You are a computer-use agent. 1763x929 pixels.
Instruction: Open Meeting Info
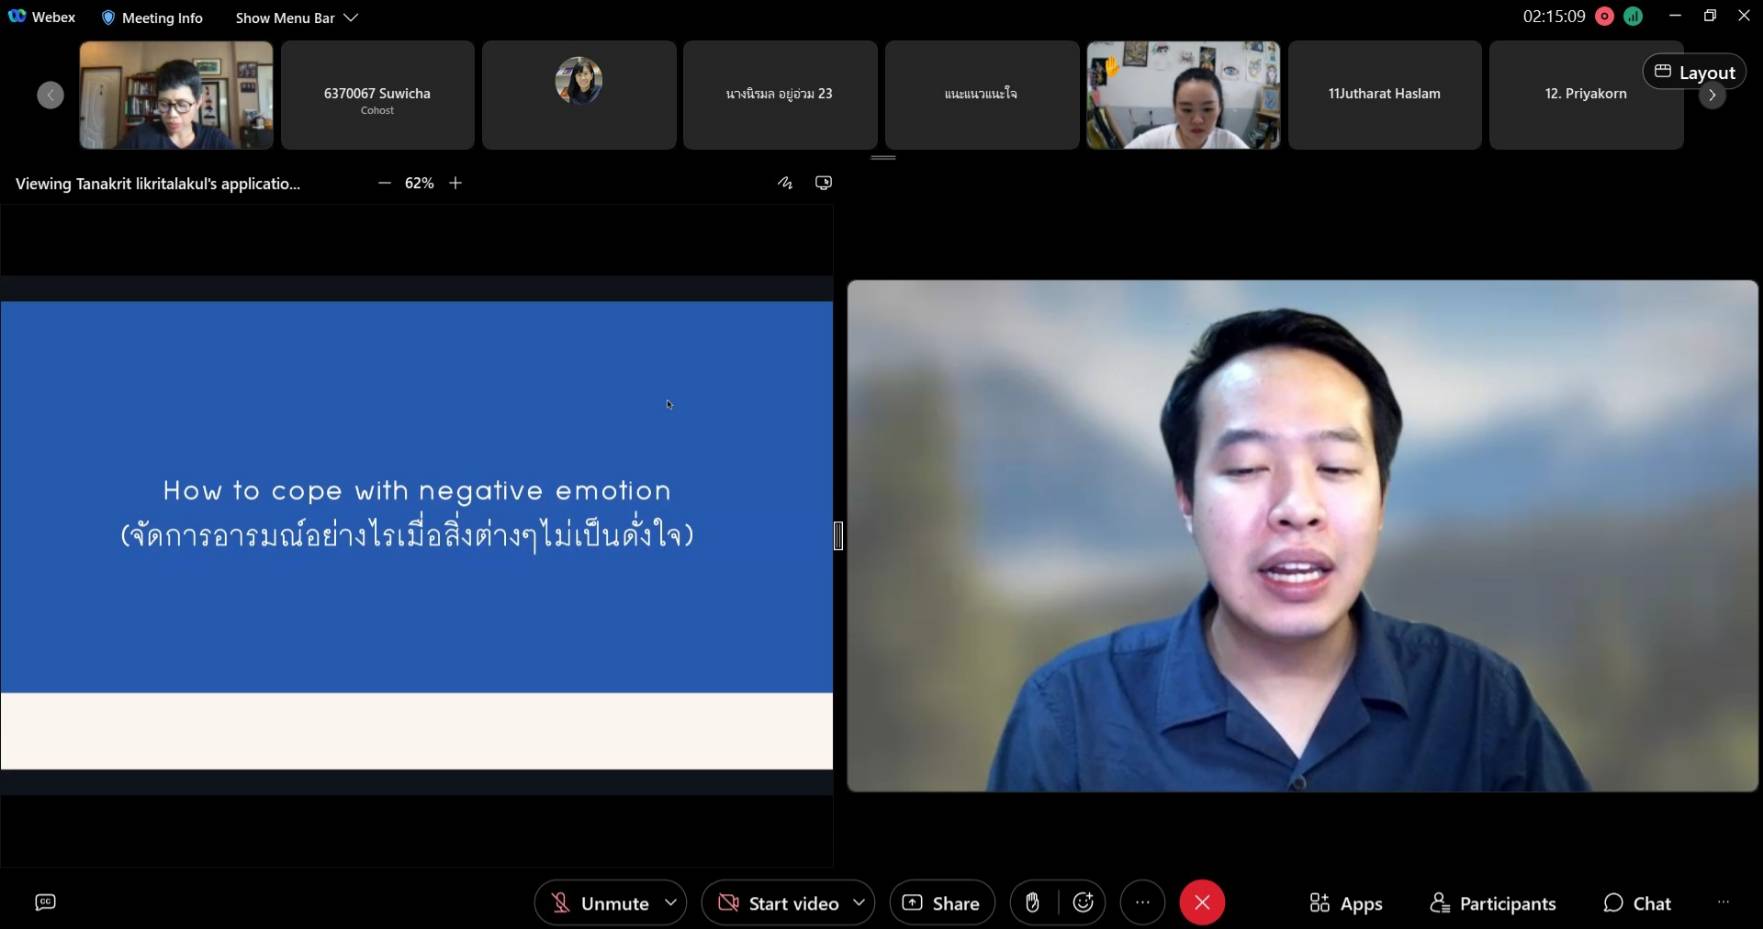(x=152, y=17)
